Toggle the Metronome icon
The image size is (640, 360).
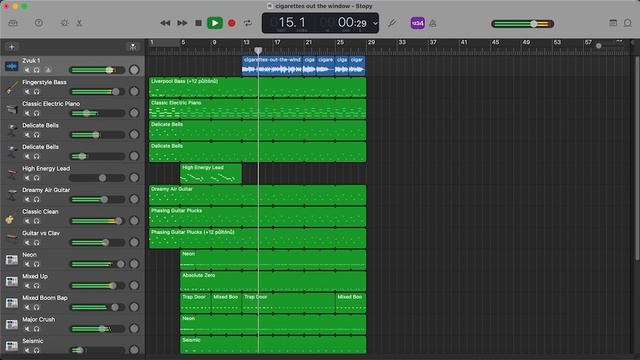click(433, 23)
